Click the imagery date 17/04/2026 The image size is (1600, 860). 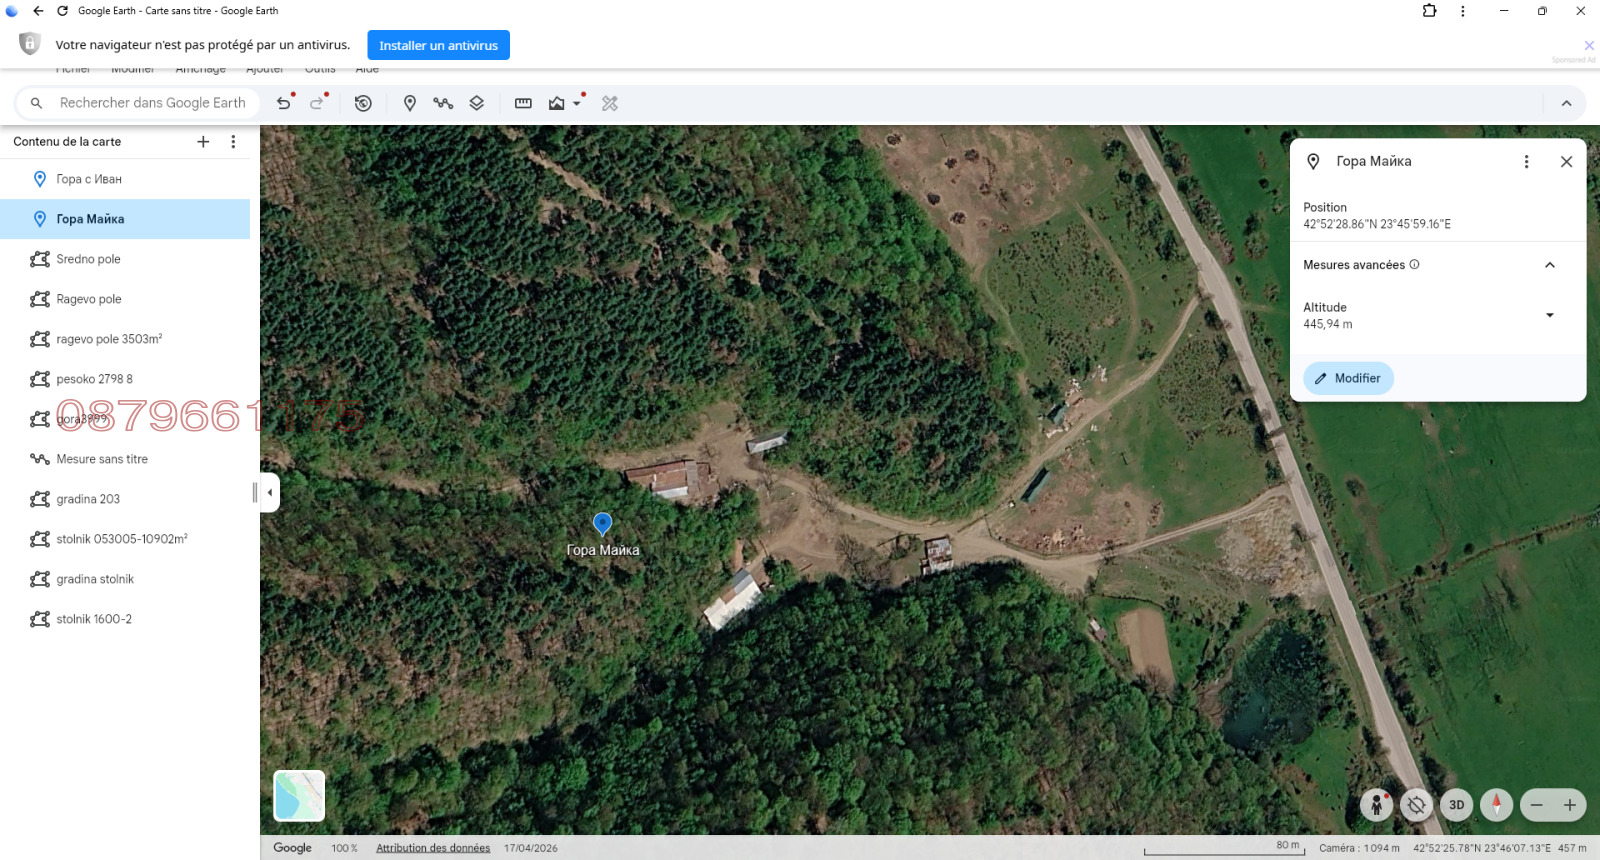[x=531, y=848]
